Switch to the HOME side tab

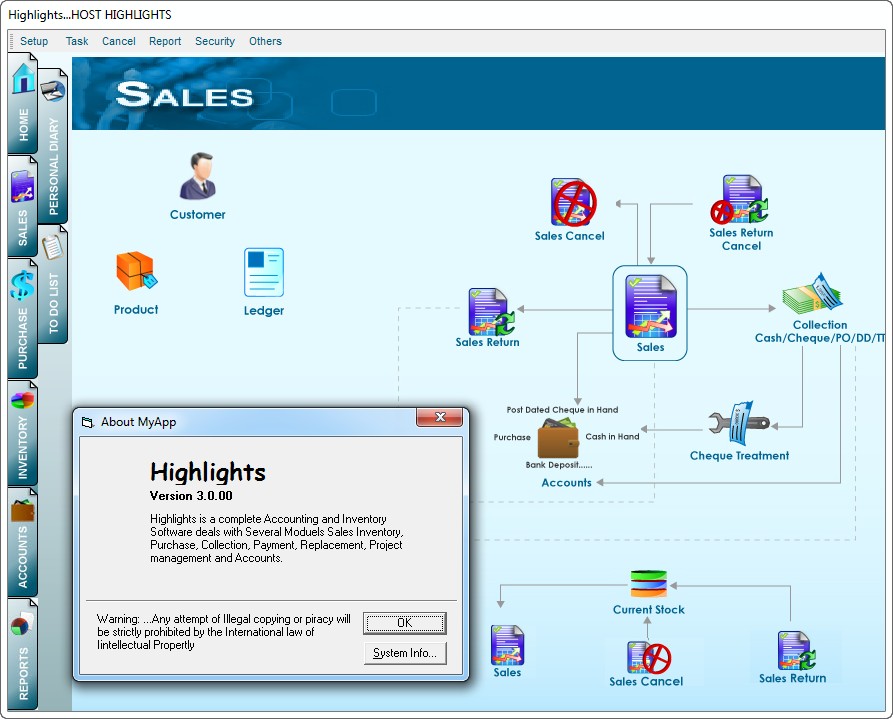(x=23, y=104)
